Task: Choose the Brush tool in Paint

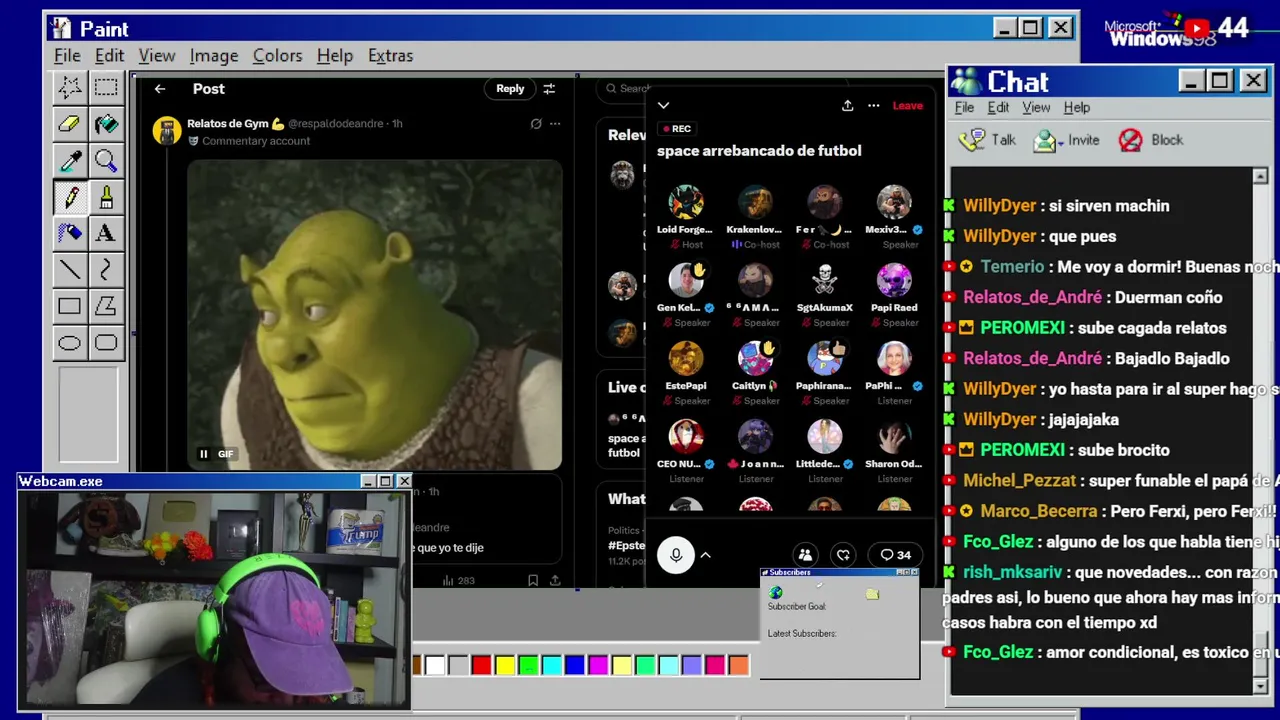Action: click(105, 197)
